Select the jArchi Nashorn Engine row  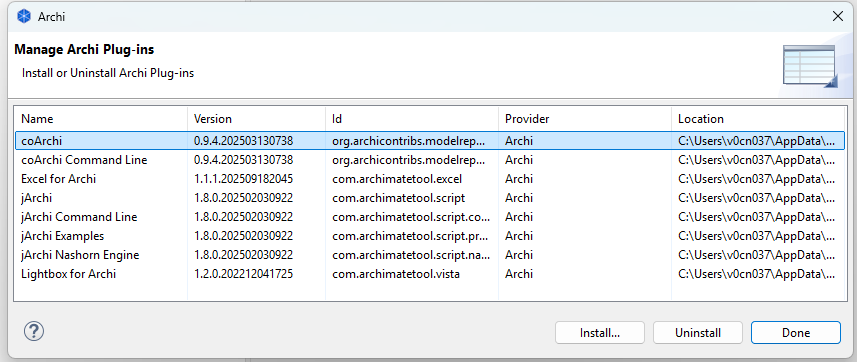pyautogui.click(x=429, y=255)
